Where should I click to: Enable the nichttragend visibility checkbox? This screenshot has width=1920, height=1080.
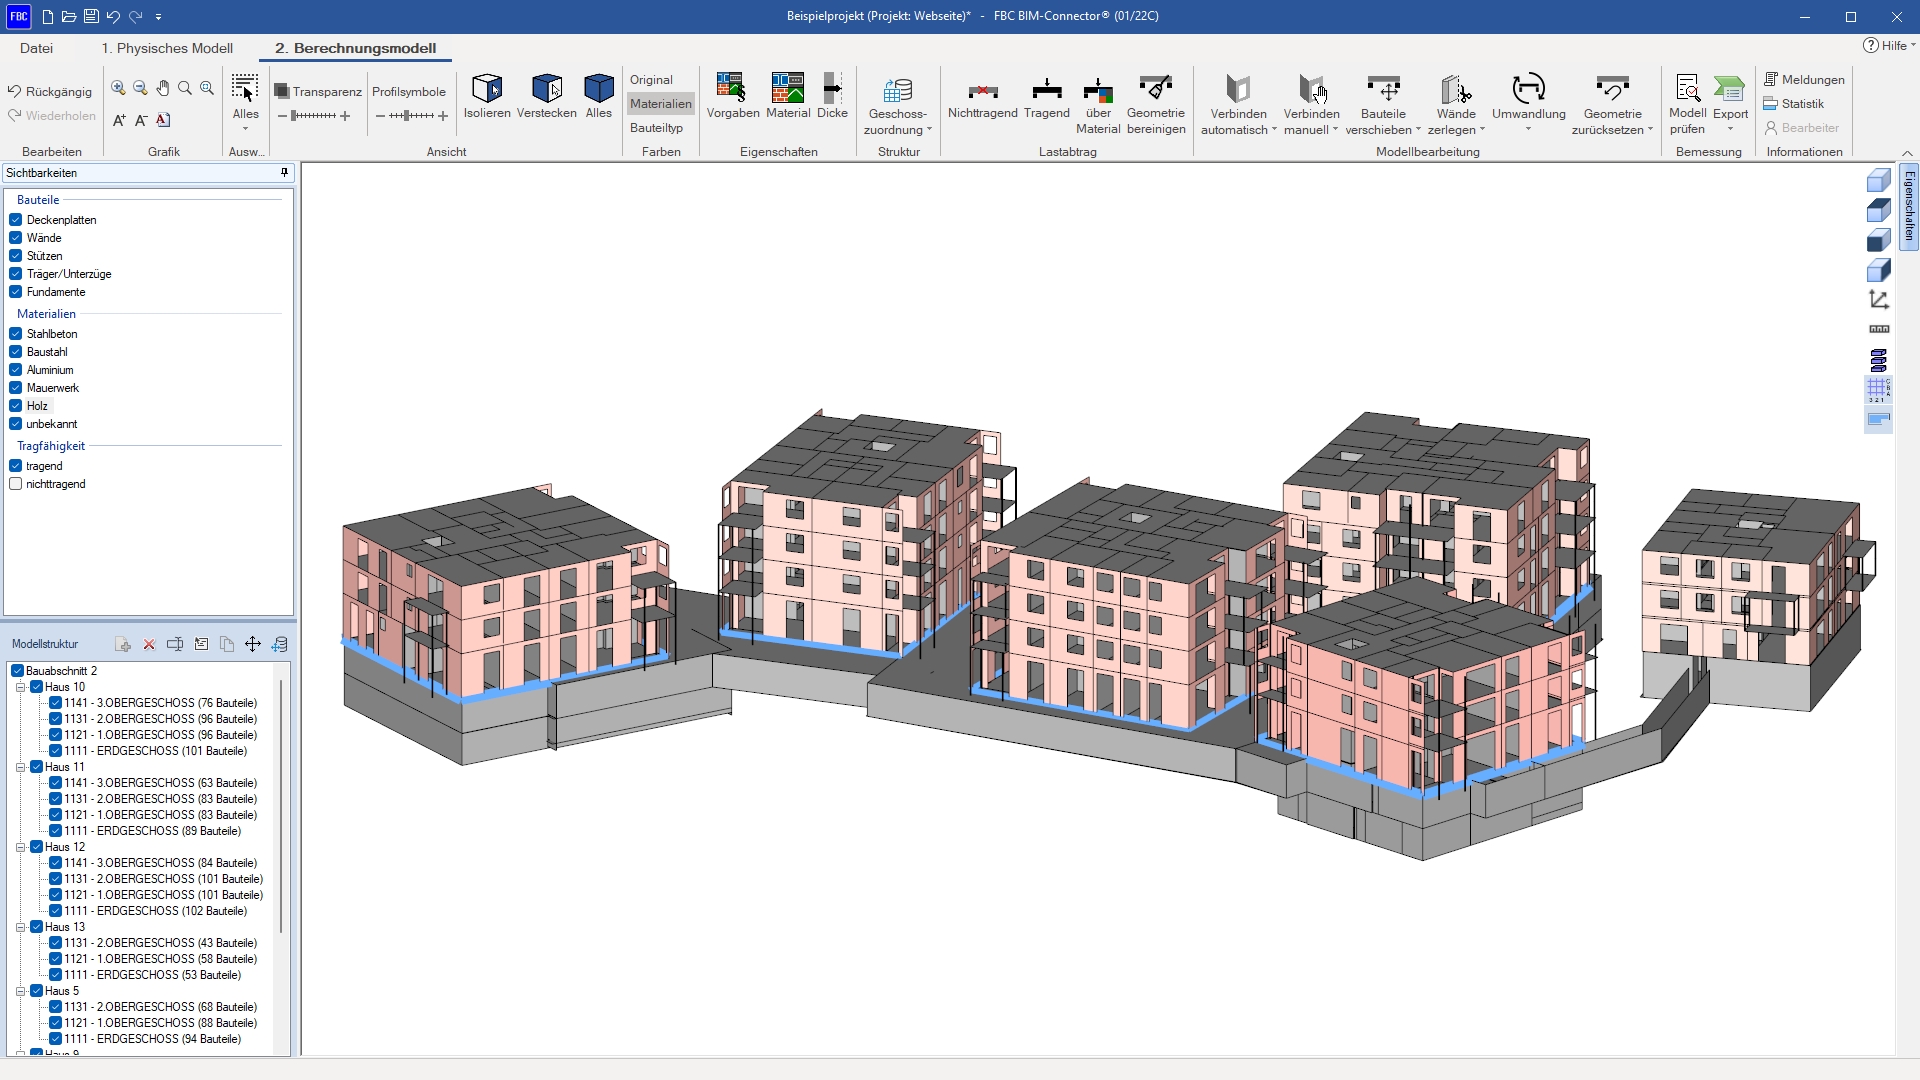coord(16,484)
